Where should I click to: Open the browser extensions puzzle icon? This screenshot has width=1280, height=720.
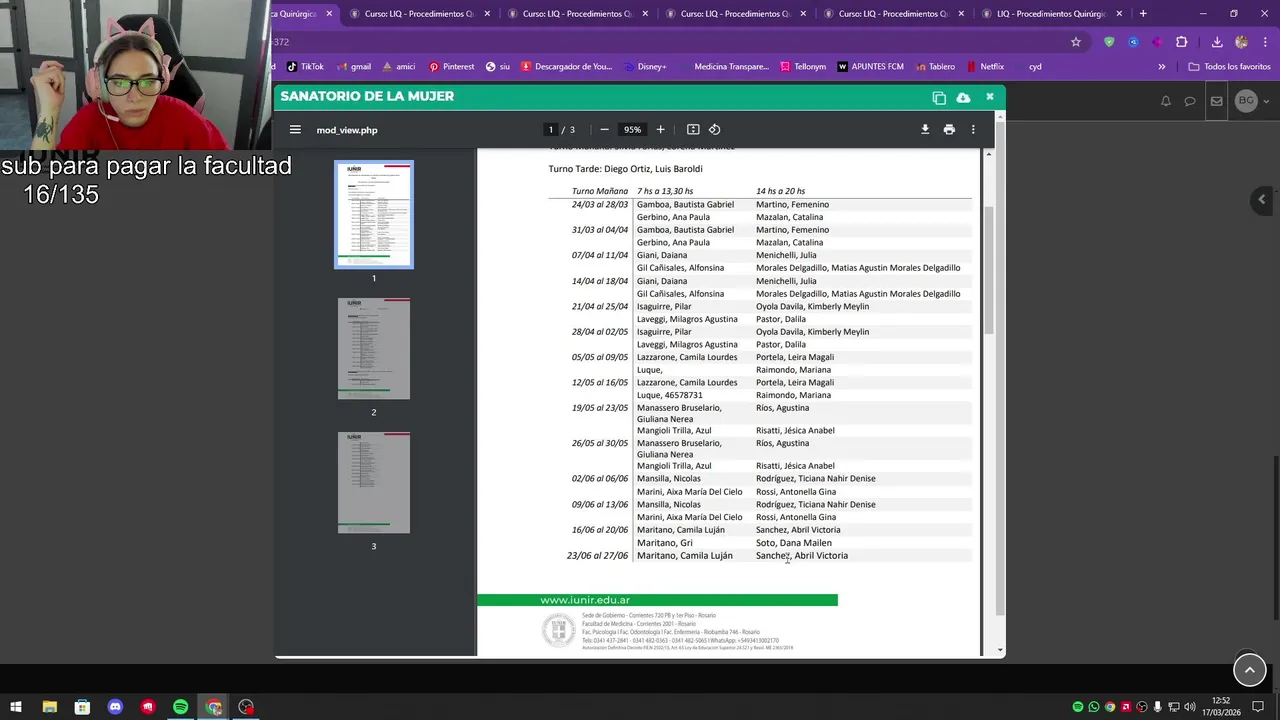[1182, 42]
